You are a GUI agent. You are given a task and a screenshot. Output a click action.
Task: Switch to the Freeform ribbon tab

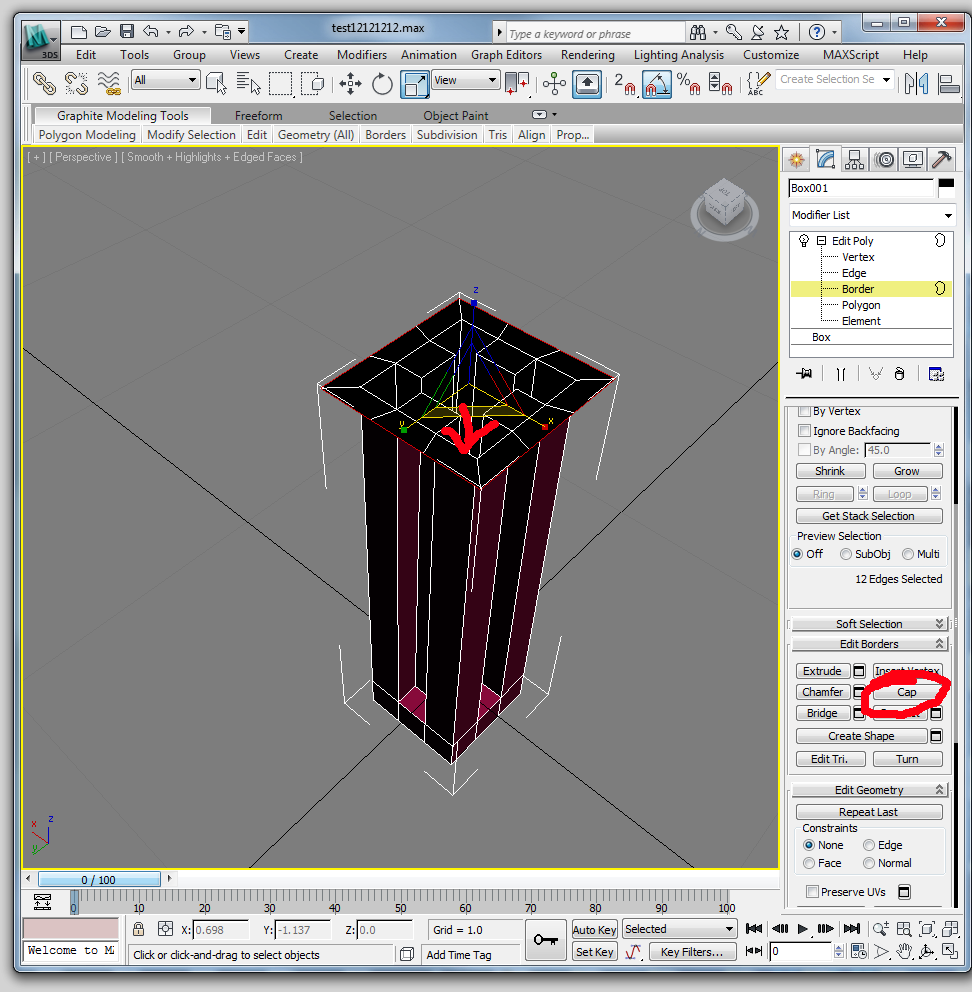(258, 116)
